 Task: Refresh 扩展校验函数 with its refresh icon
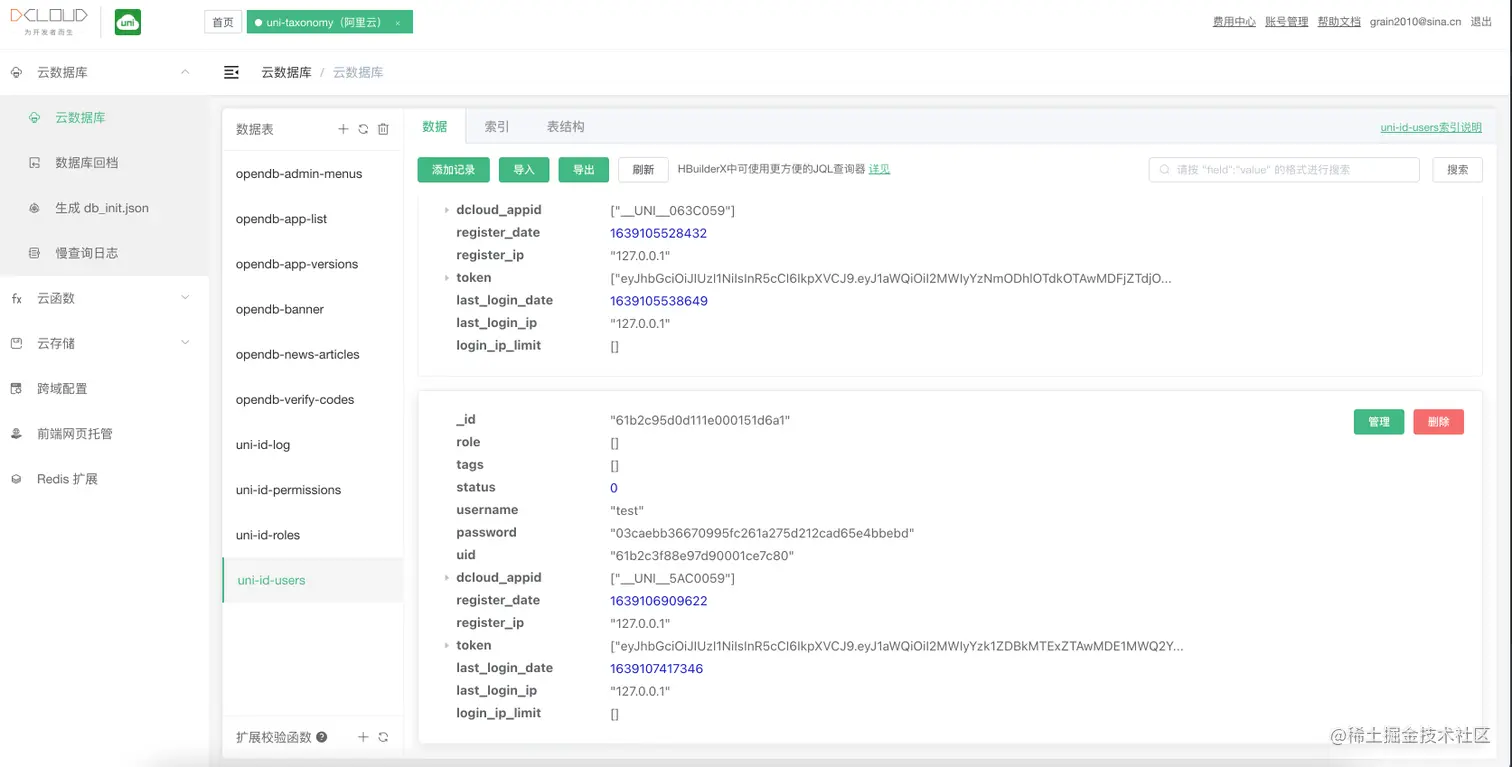pyautogui.click(x=383, y=737)
